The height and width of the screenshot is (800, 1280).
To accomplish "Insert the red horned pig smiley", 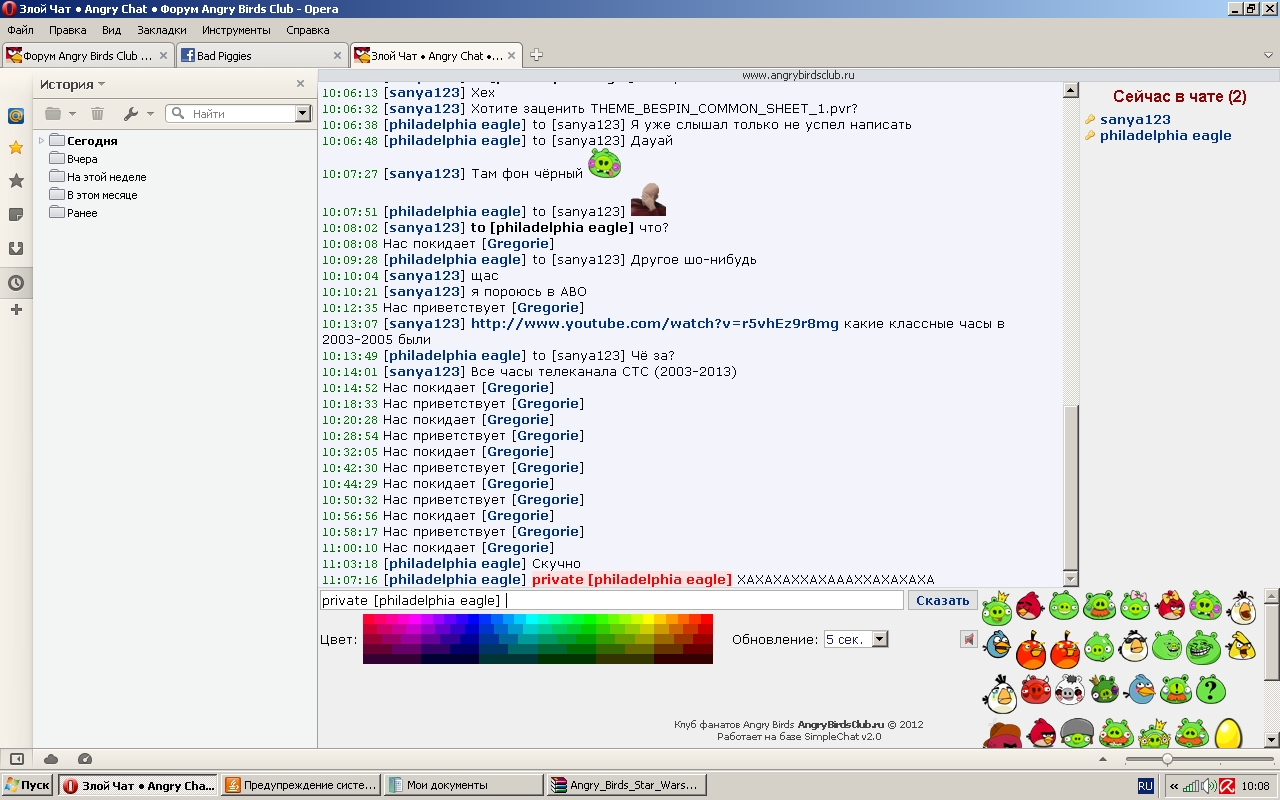I will click(1035, 690).
